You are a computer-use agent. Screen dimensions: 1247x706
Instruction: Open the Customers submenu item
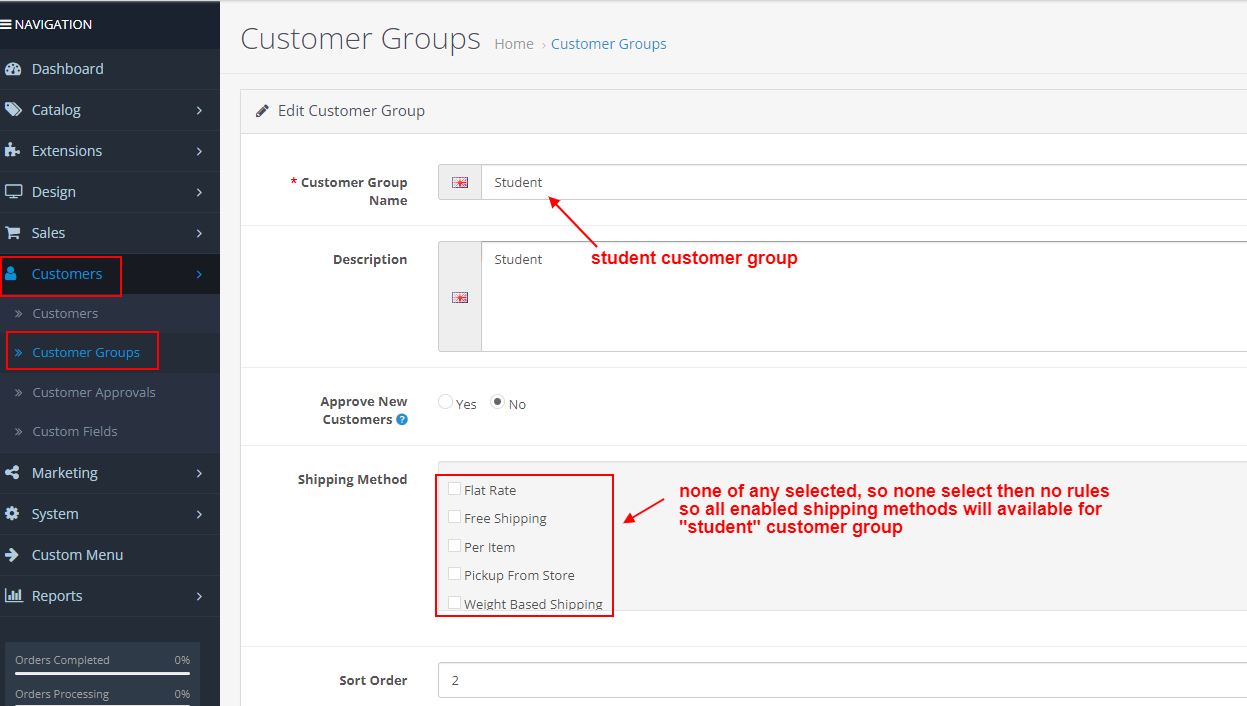point(110,313)
